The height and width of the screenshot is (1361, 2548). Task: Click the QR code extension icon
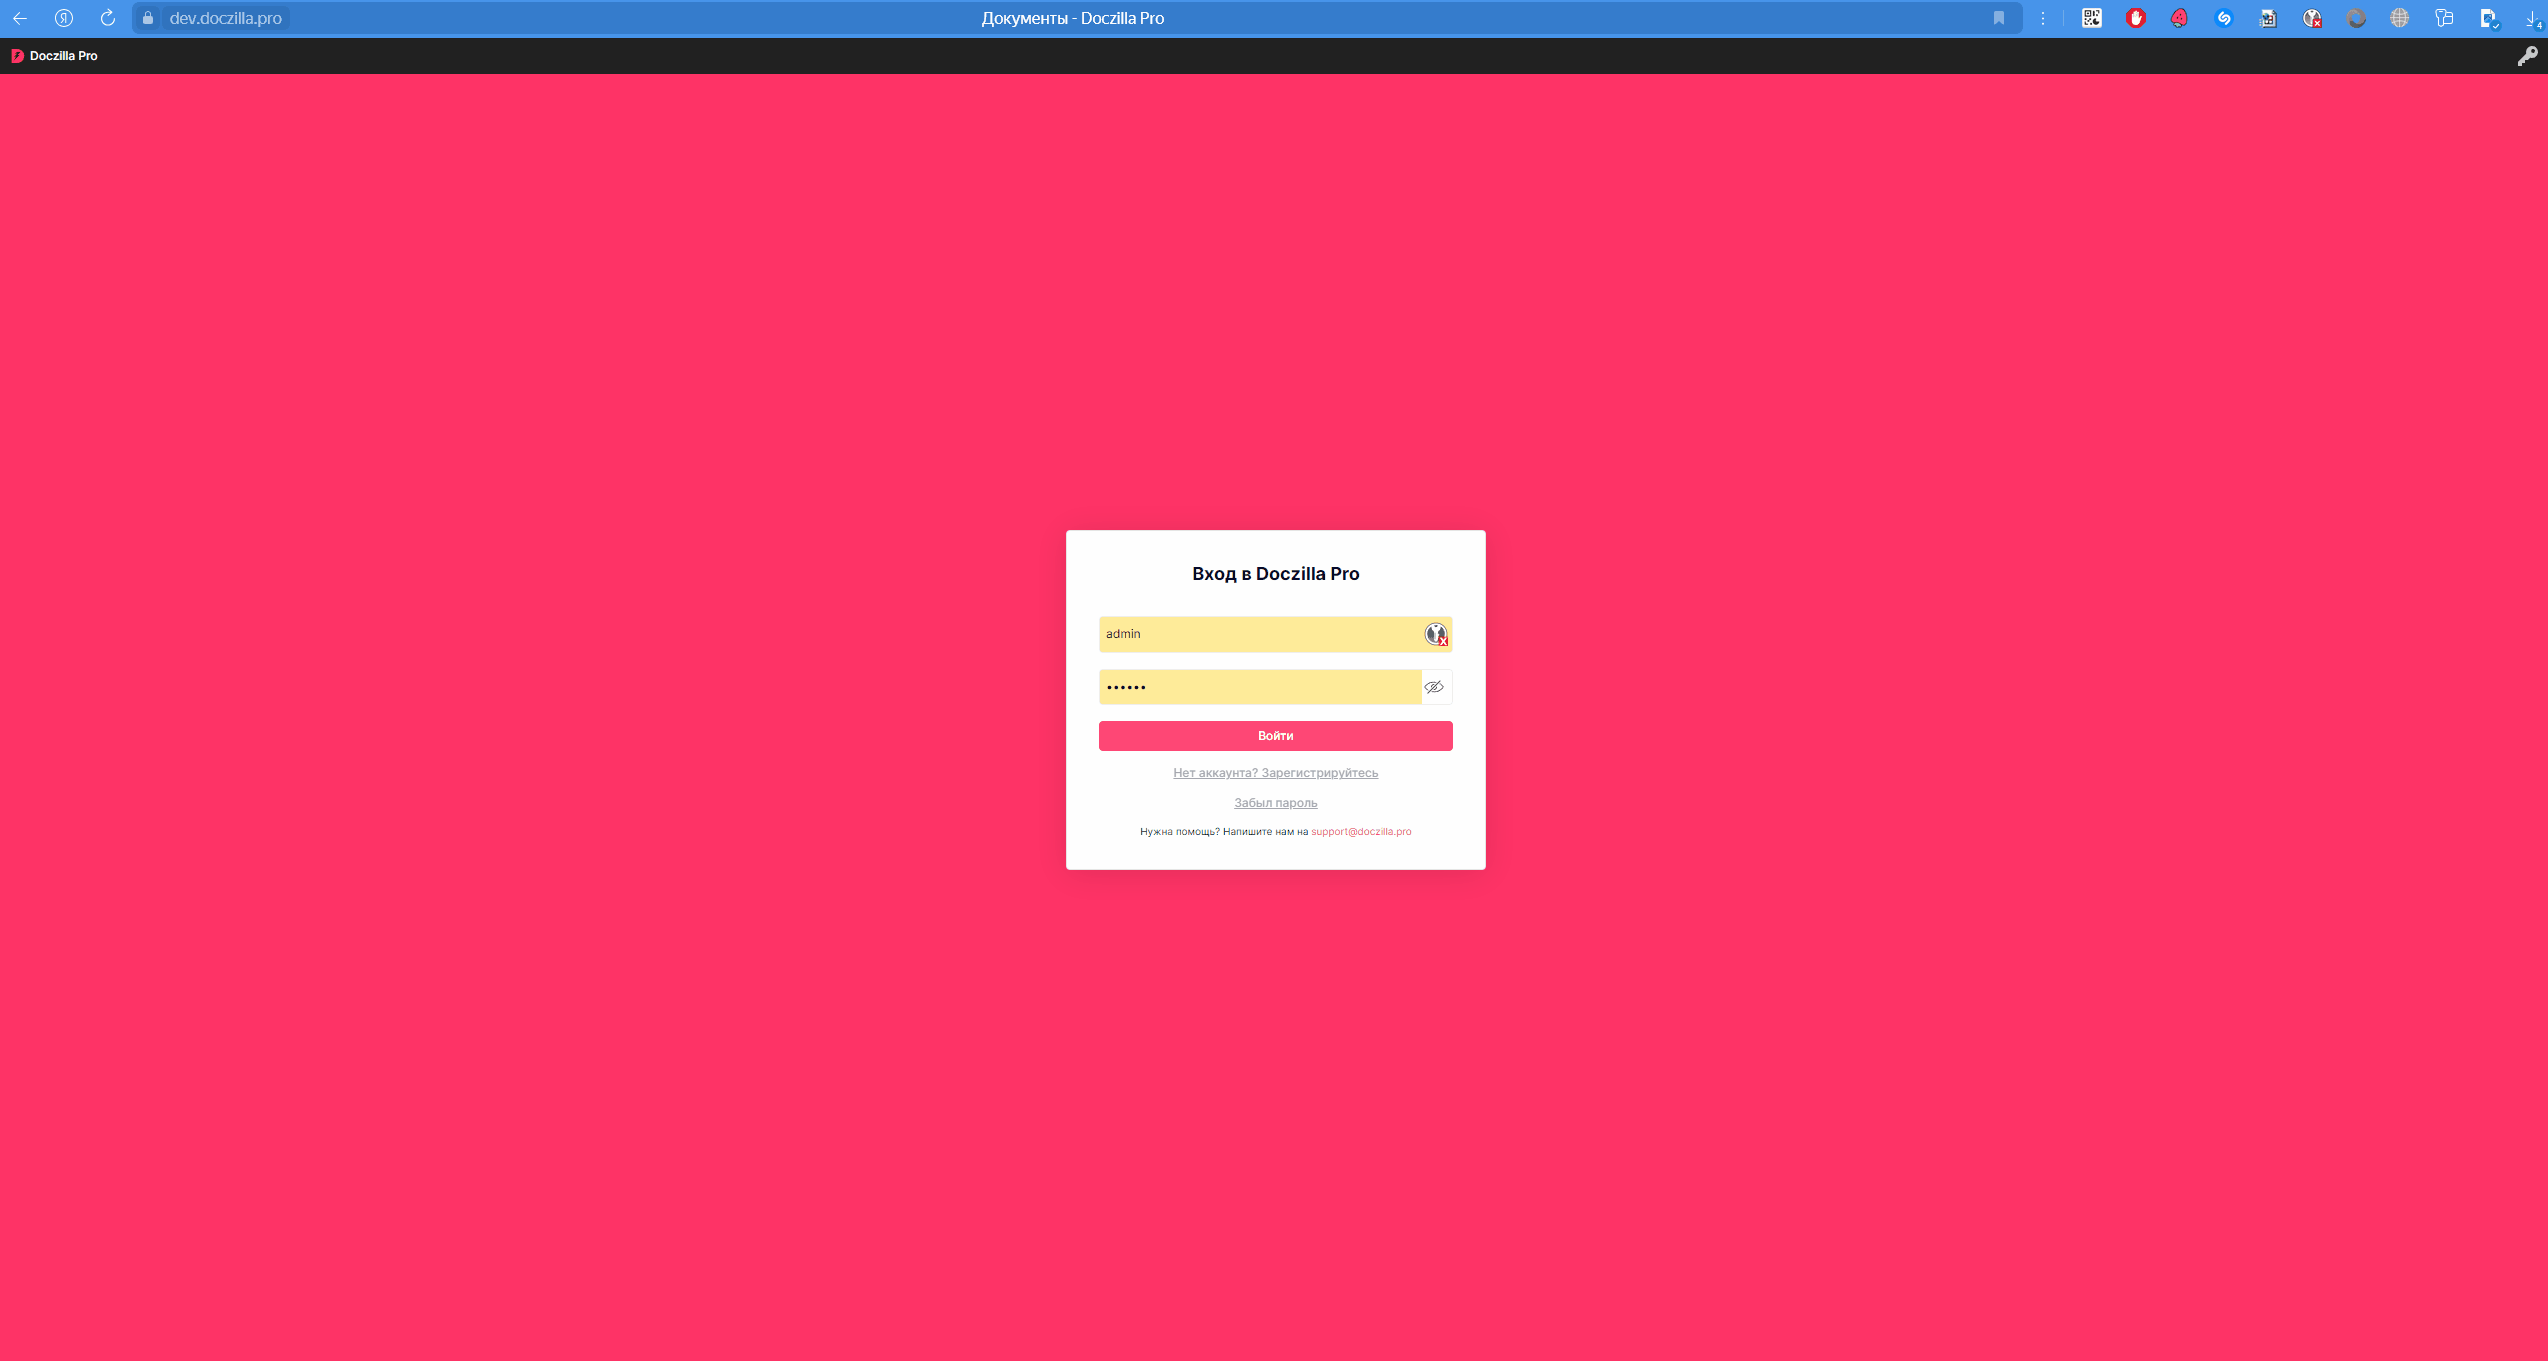point(2091,18)
